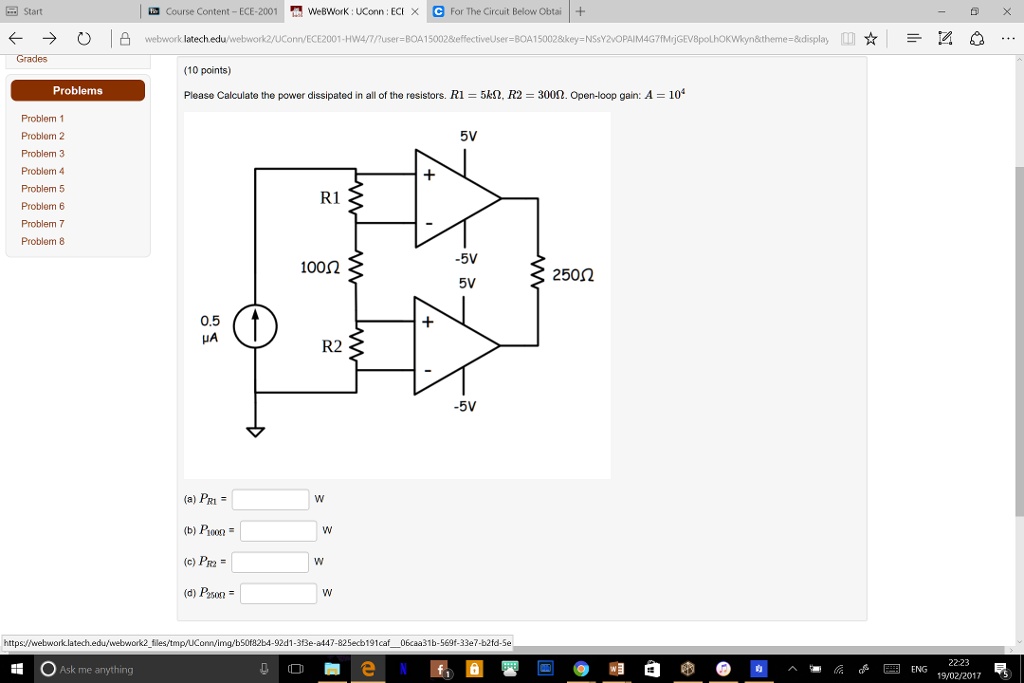Open the reading view book icon
This screenshot has height=683, width=1024.
(x=848, y=39)
